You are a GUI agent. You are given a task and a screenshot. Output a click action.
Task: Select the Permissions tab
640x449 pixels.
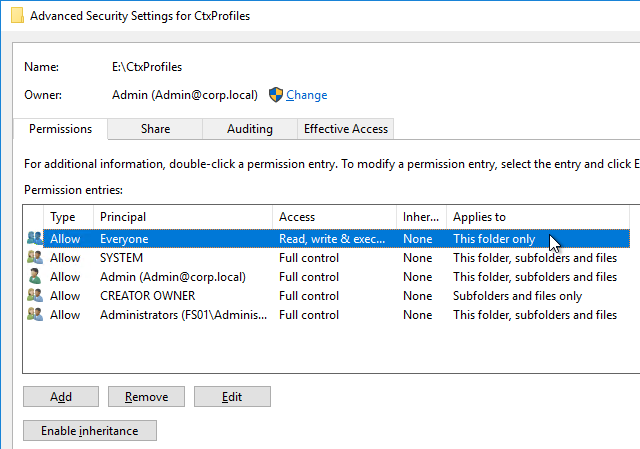(x=61, y=129)
